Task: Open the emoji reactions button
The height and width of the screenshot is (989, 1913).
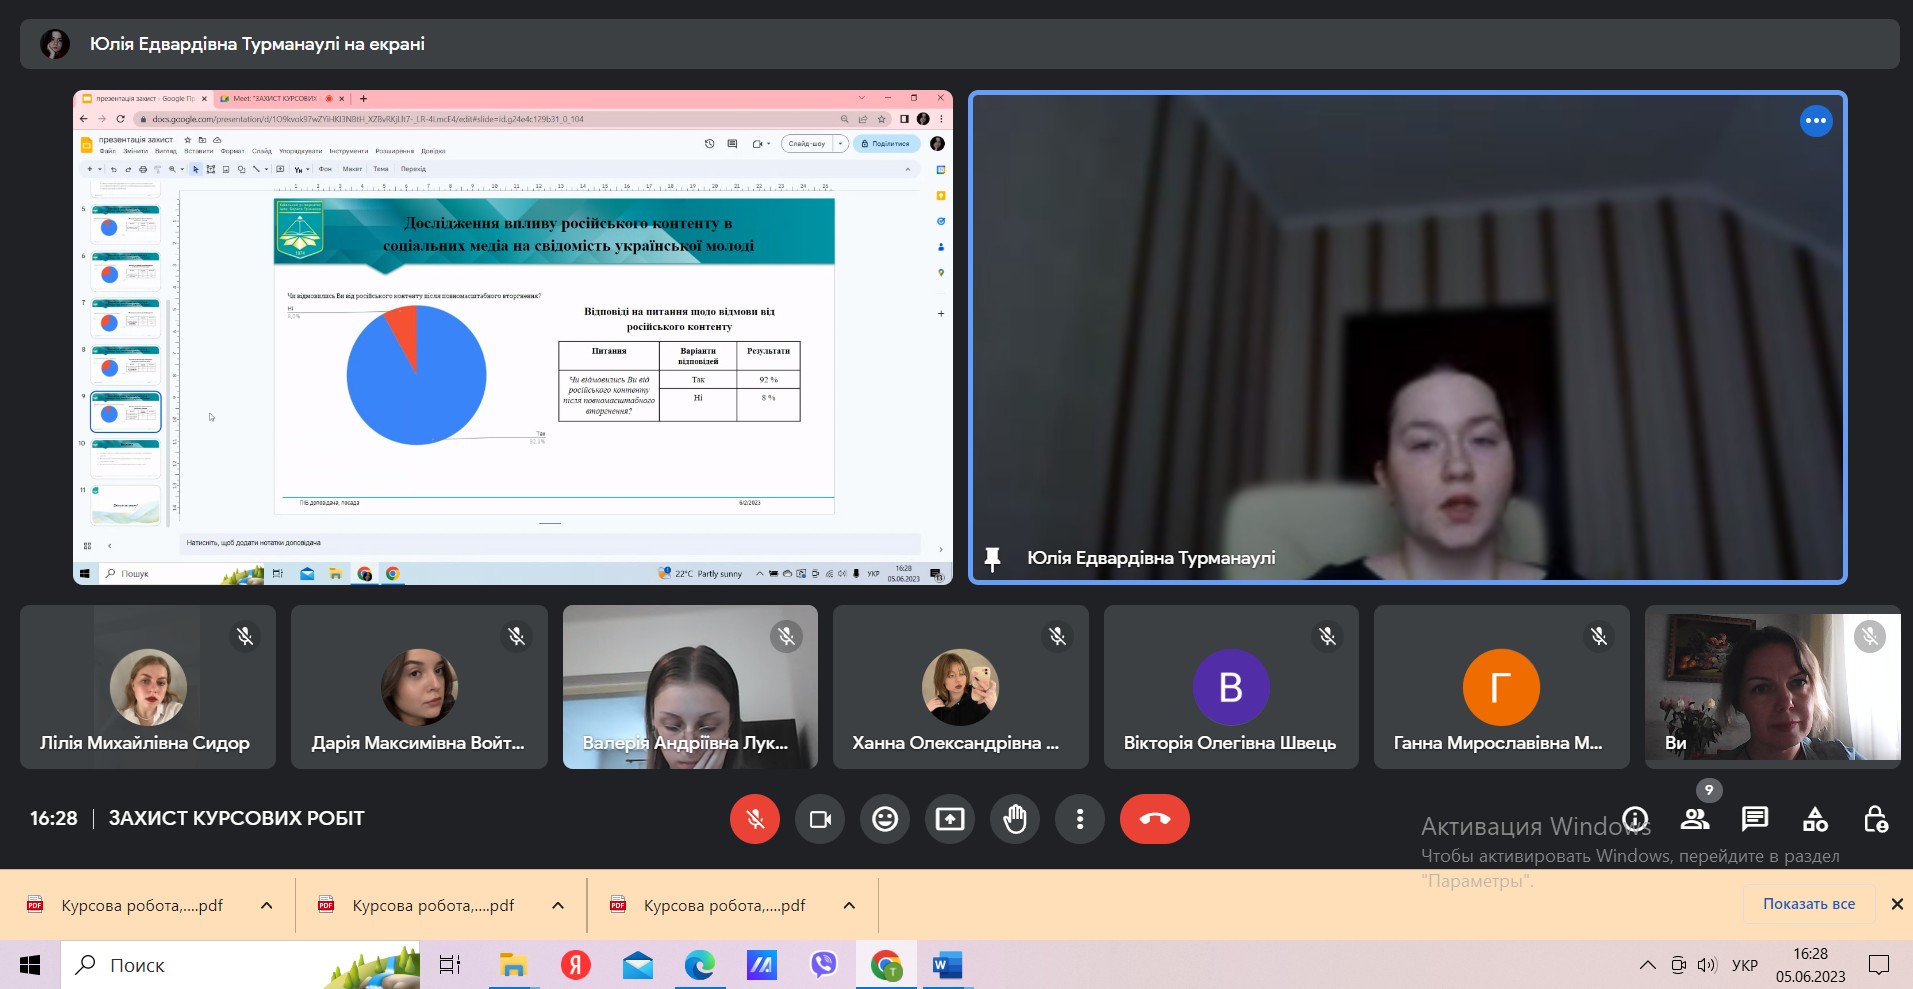Action: tap(885, 819)
